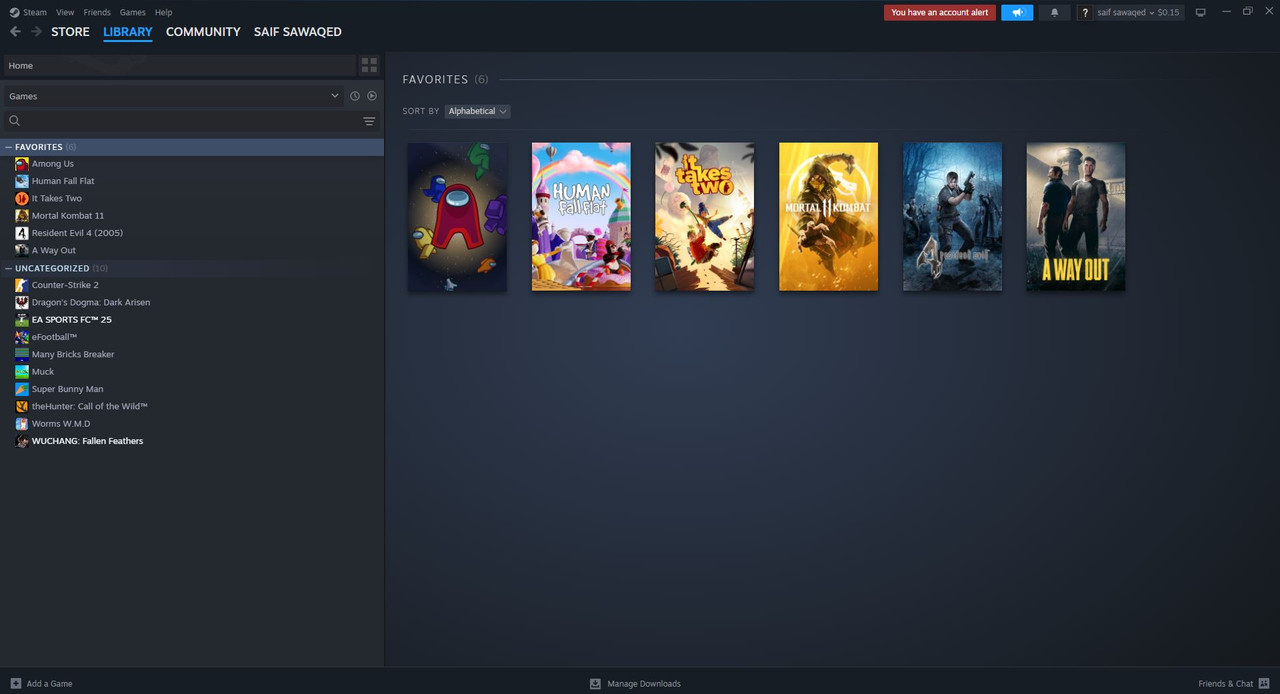Open the Friends menu
The image size is (1280, 694).
[97, 12]
